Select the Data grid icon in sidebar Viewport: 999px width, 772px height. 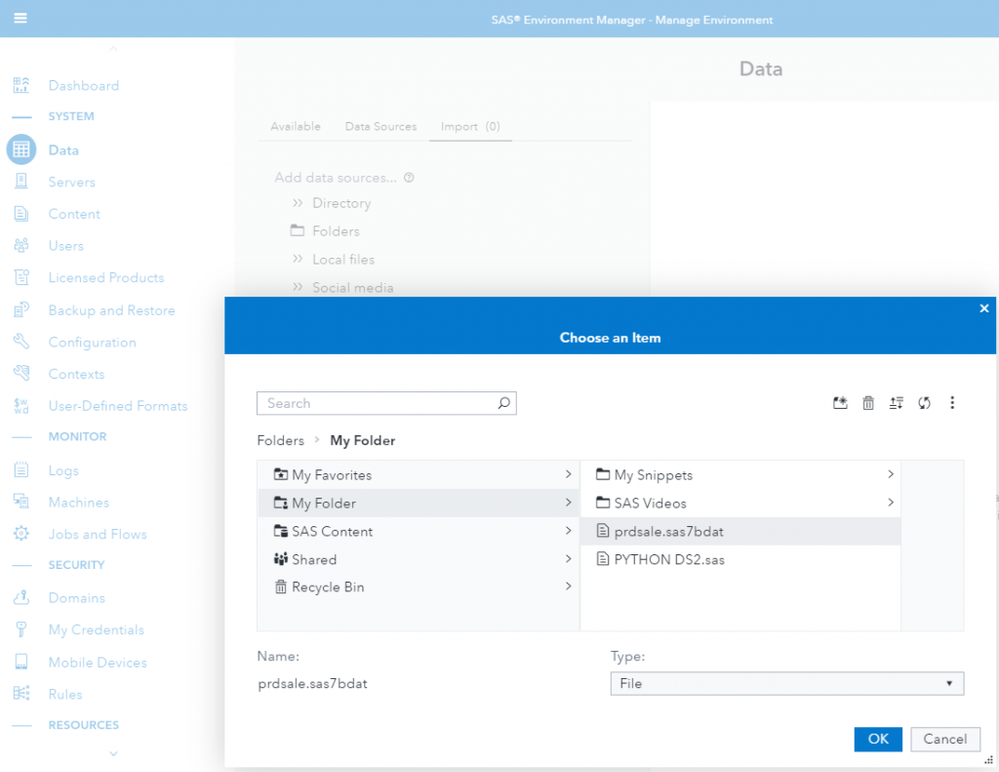click(x=21, y=150)
